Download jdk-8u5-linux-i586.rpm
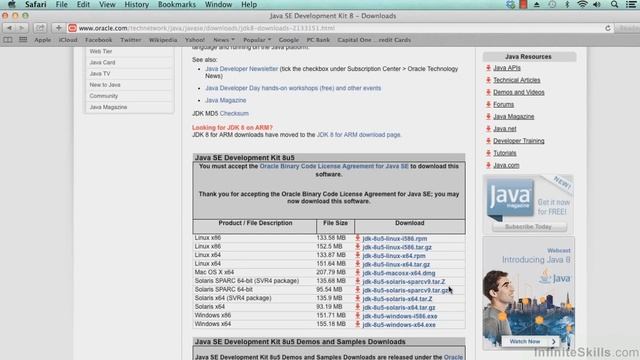The width and height of the screenshot is (640, 360). pos(395,239)
